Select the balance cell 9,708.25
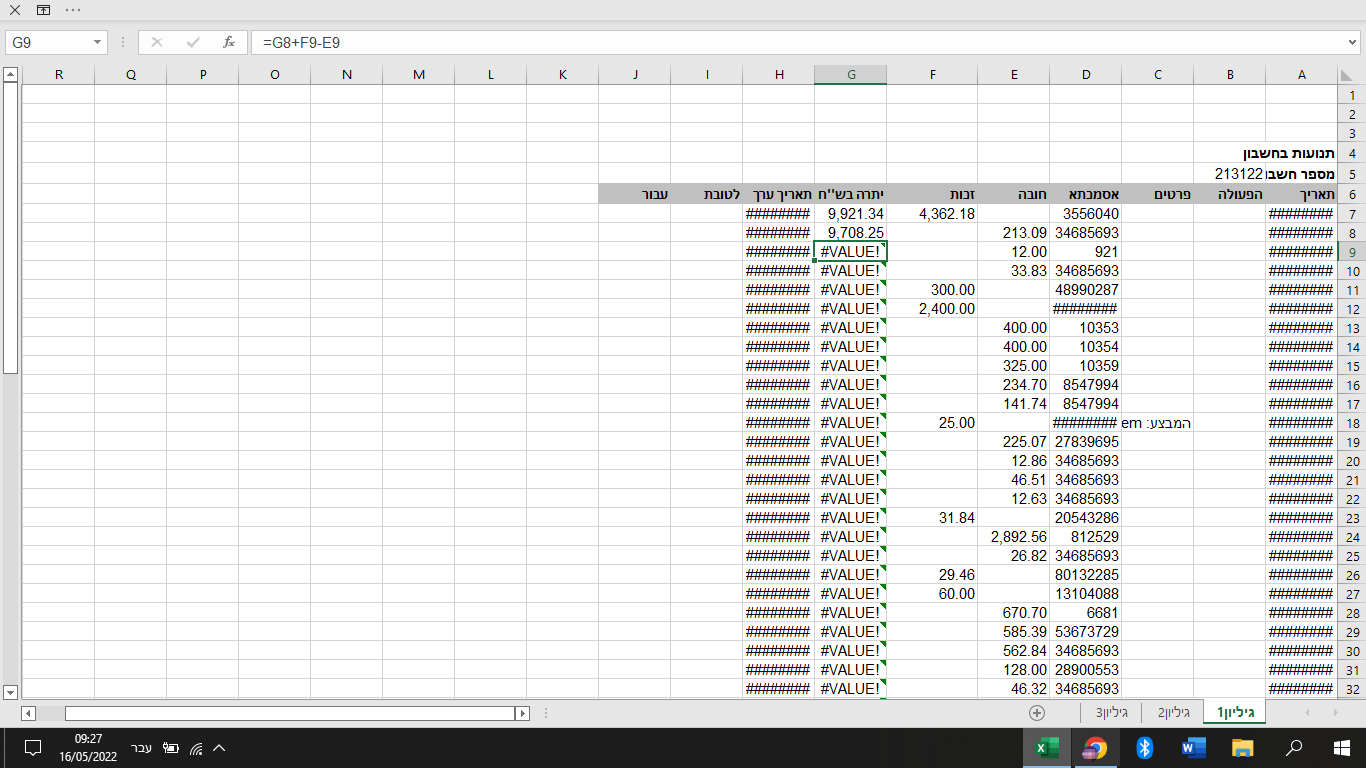The image size is (1366, 768). (851, 233)
